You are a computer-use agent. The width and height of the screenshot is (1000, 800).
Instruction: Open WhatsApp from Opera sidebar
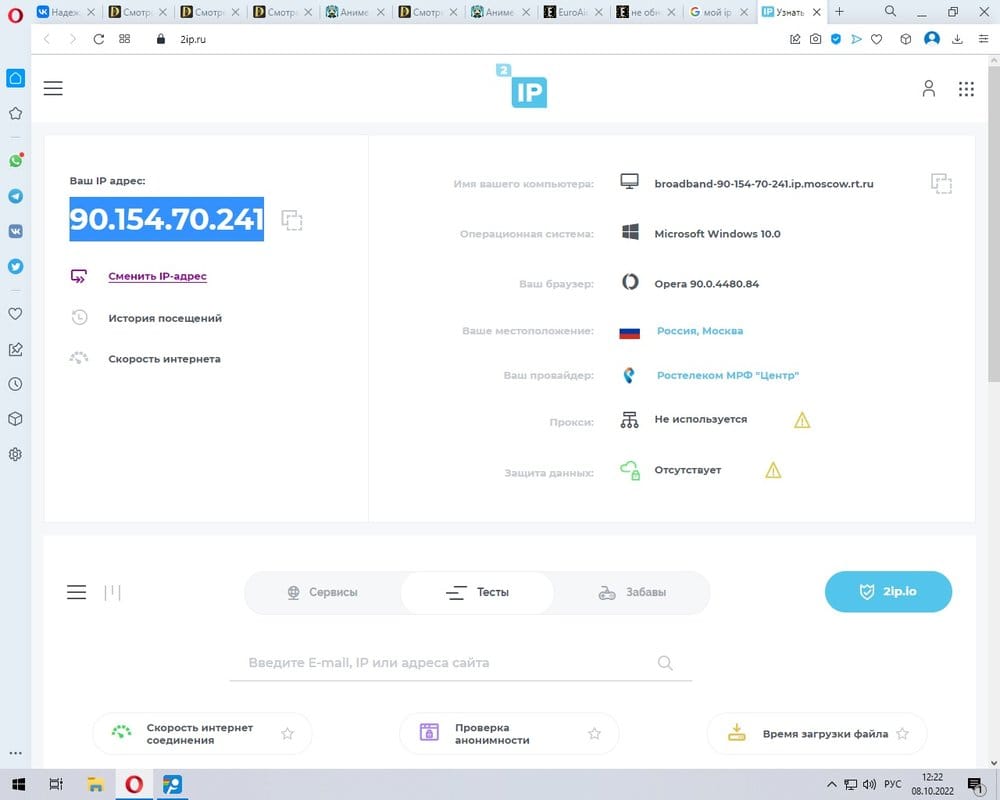coord(16,160)
